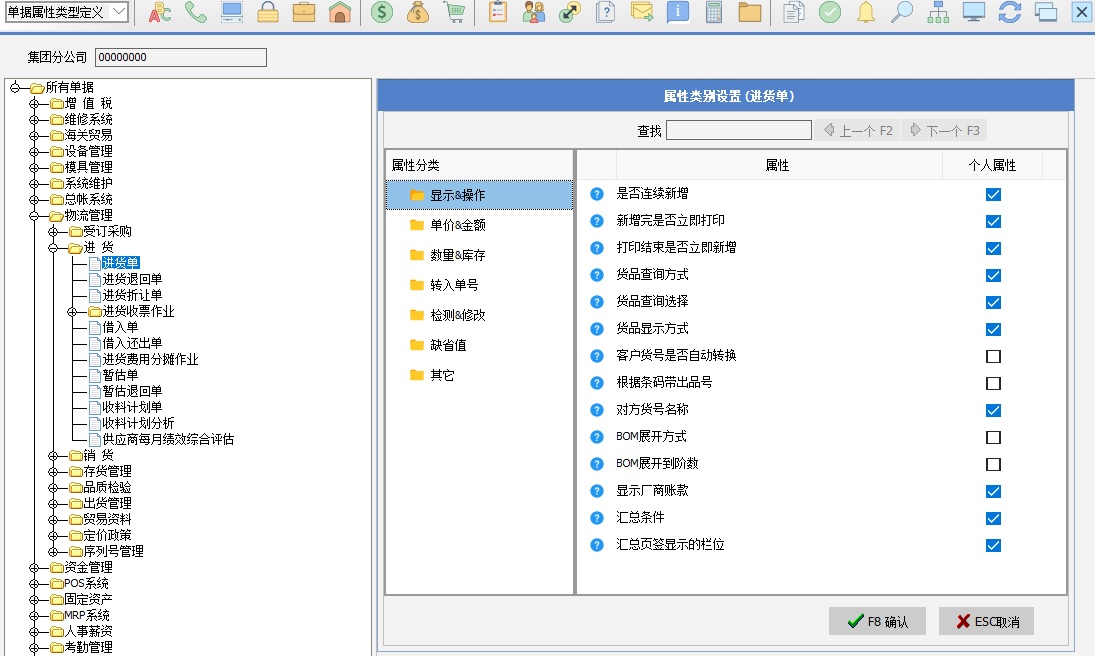Check the BOM展开方式 checkbox
This screenshot has width=1095, height=656.
pyautogui.click(x=993, y=437)
